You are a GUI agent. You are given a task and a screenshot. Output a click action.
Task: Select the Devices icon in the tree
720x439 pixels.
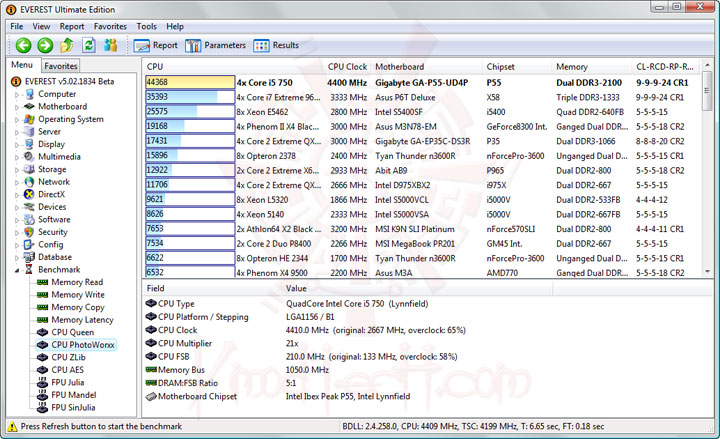[29, 207]
